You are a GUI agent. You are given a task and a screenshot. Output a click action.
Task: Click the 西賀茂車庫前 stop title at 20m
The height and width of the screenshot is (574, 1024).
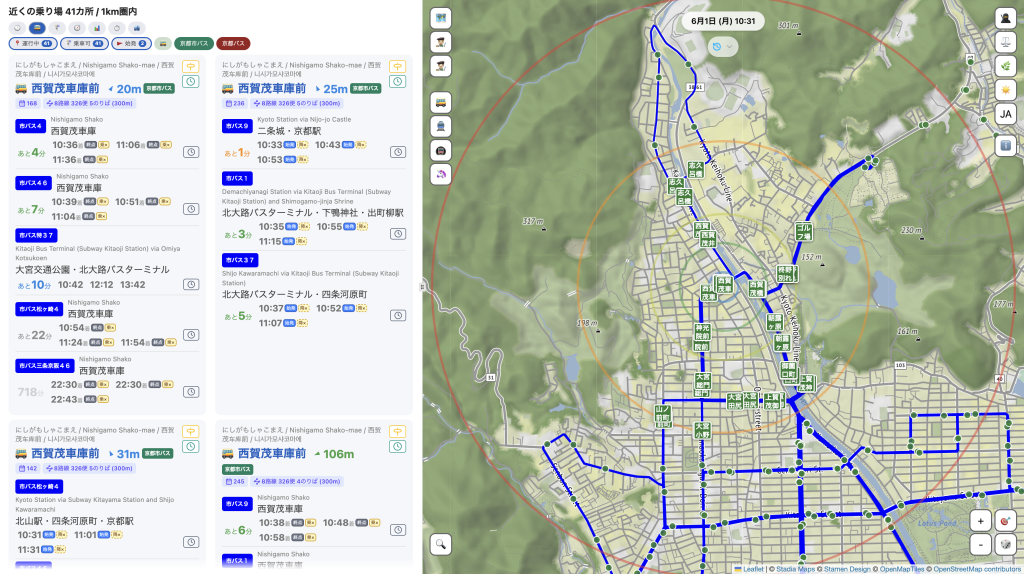tap(65, 88)
